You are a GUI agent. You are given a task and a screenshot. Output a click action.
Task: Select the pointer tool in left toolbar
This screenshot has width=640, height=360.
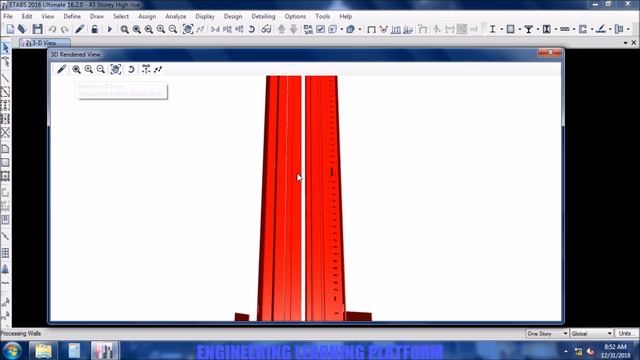[5, 48]
